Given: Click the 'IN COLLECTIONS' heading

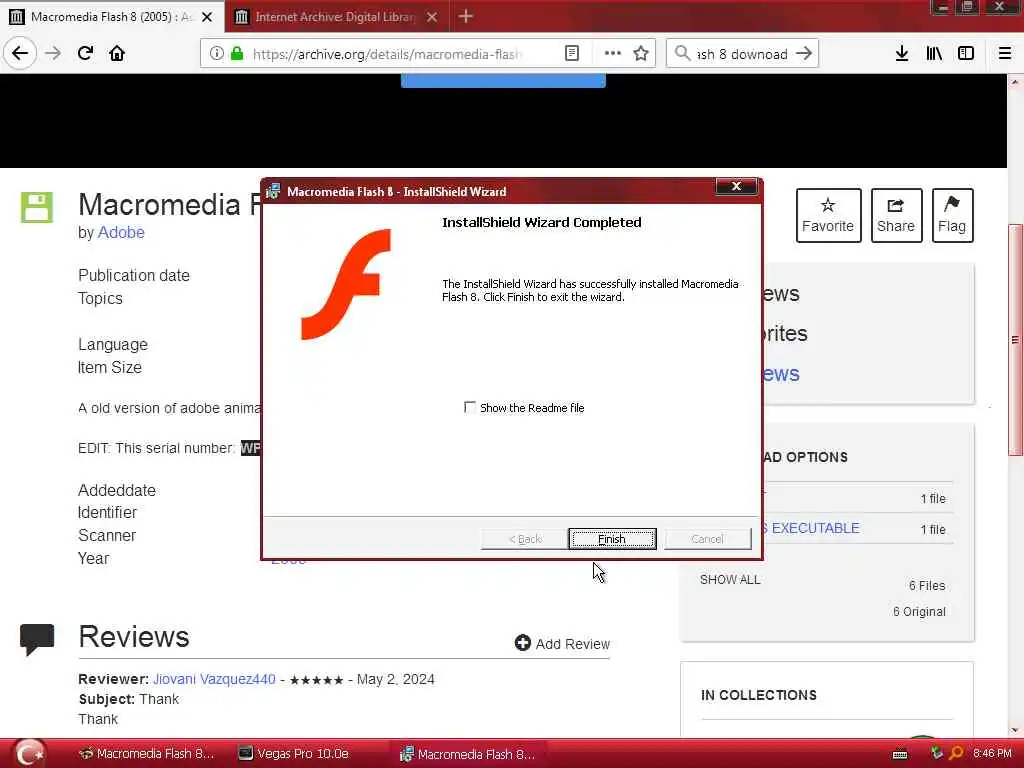Looking at the screenshot, I should 759,695.
